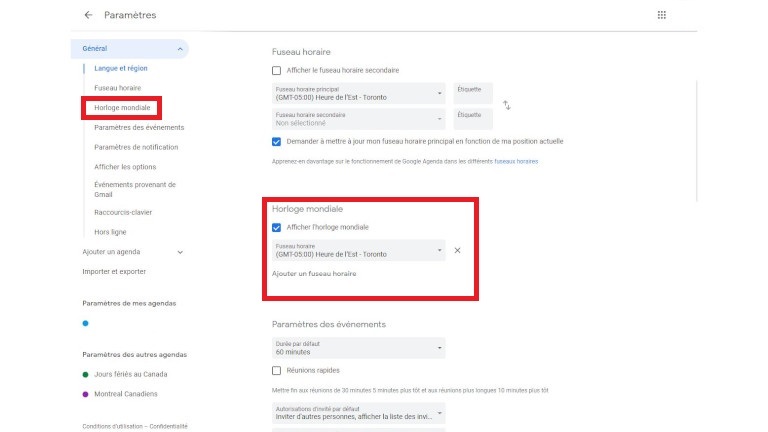Click the primary time zone Étiquette field
Viewport: 768px width, 432px height.
473,94
